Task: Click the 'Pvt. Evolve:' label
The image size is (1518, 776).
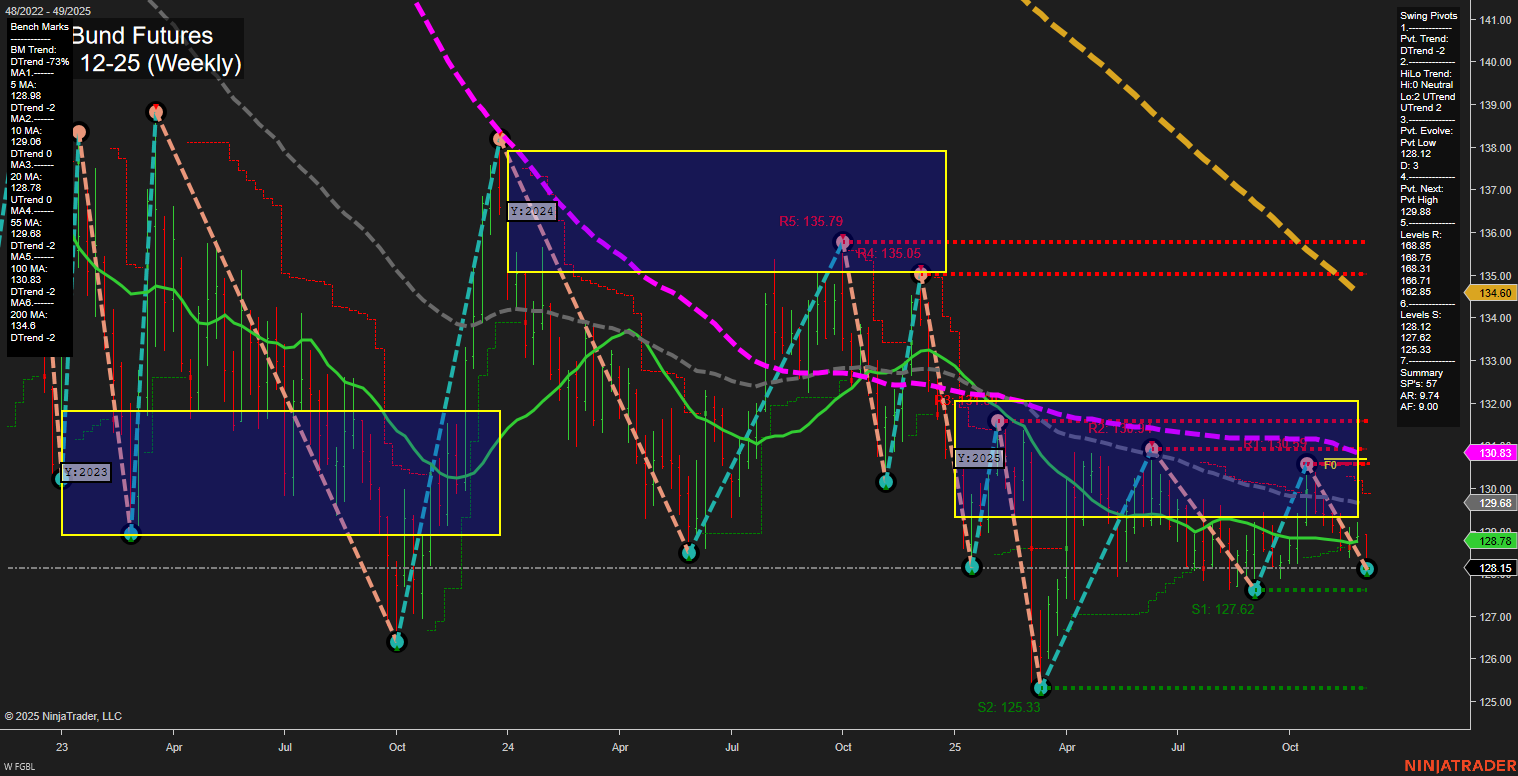Action: tap(1426, 131)
